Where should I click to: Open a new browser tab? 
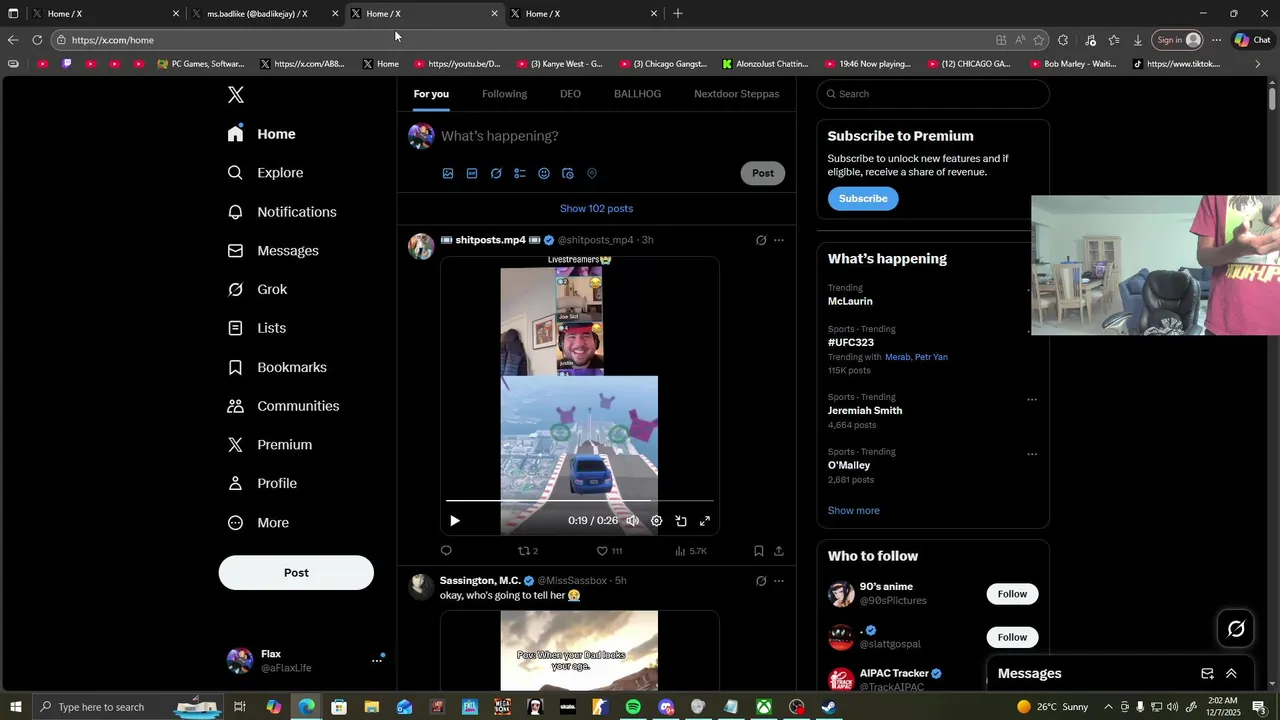678,14
